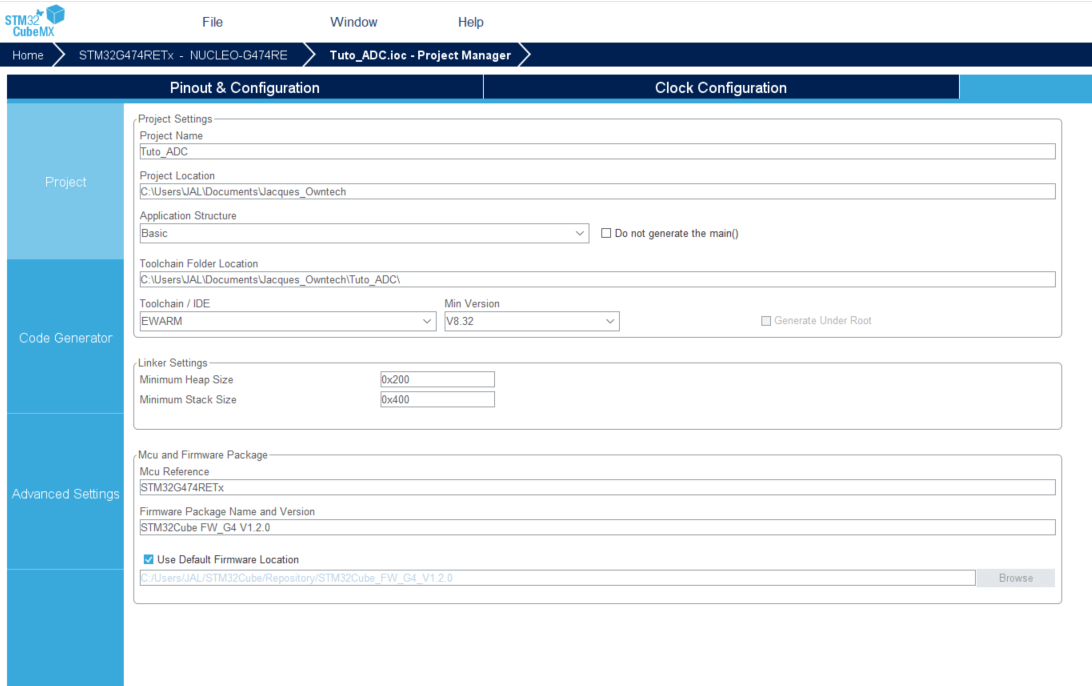Toggle Generate Under Root checkbox
The image size is (1092, 686).
point(766,321)
